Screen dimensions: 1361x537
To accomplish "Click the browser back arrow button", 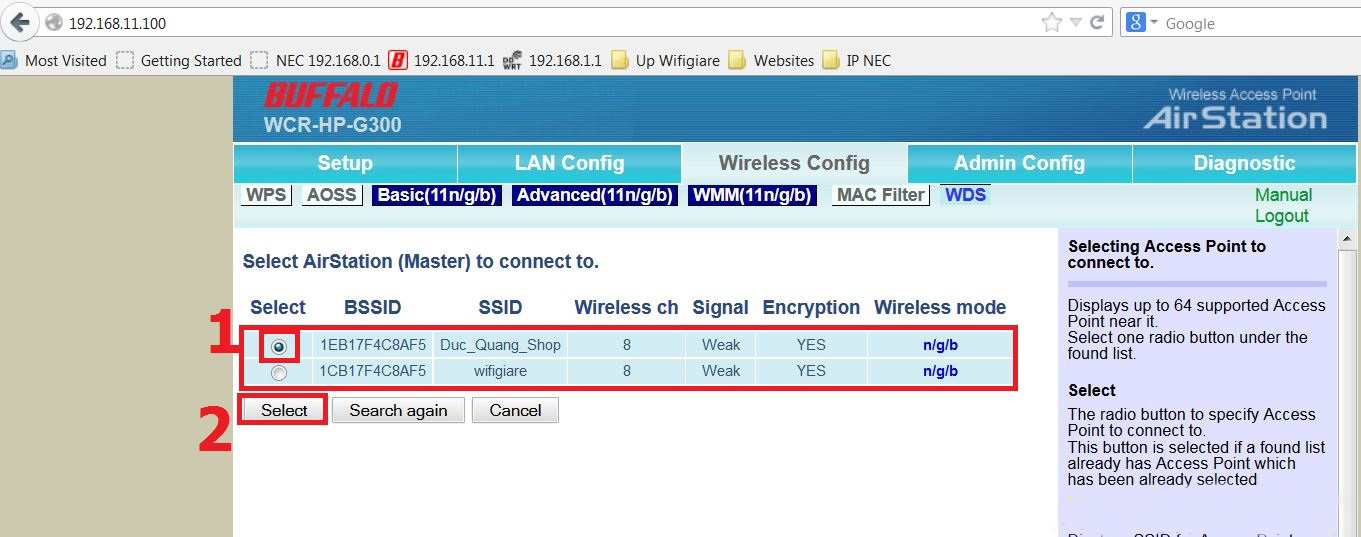I will click(21, 22).
